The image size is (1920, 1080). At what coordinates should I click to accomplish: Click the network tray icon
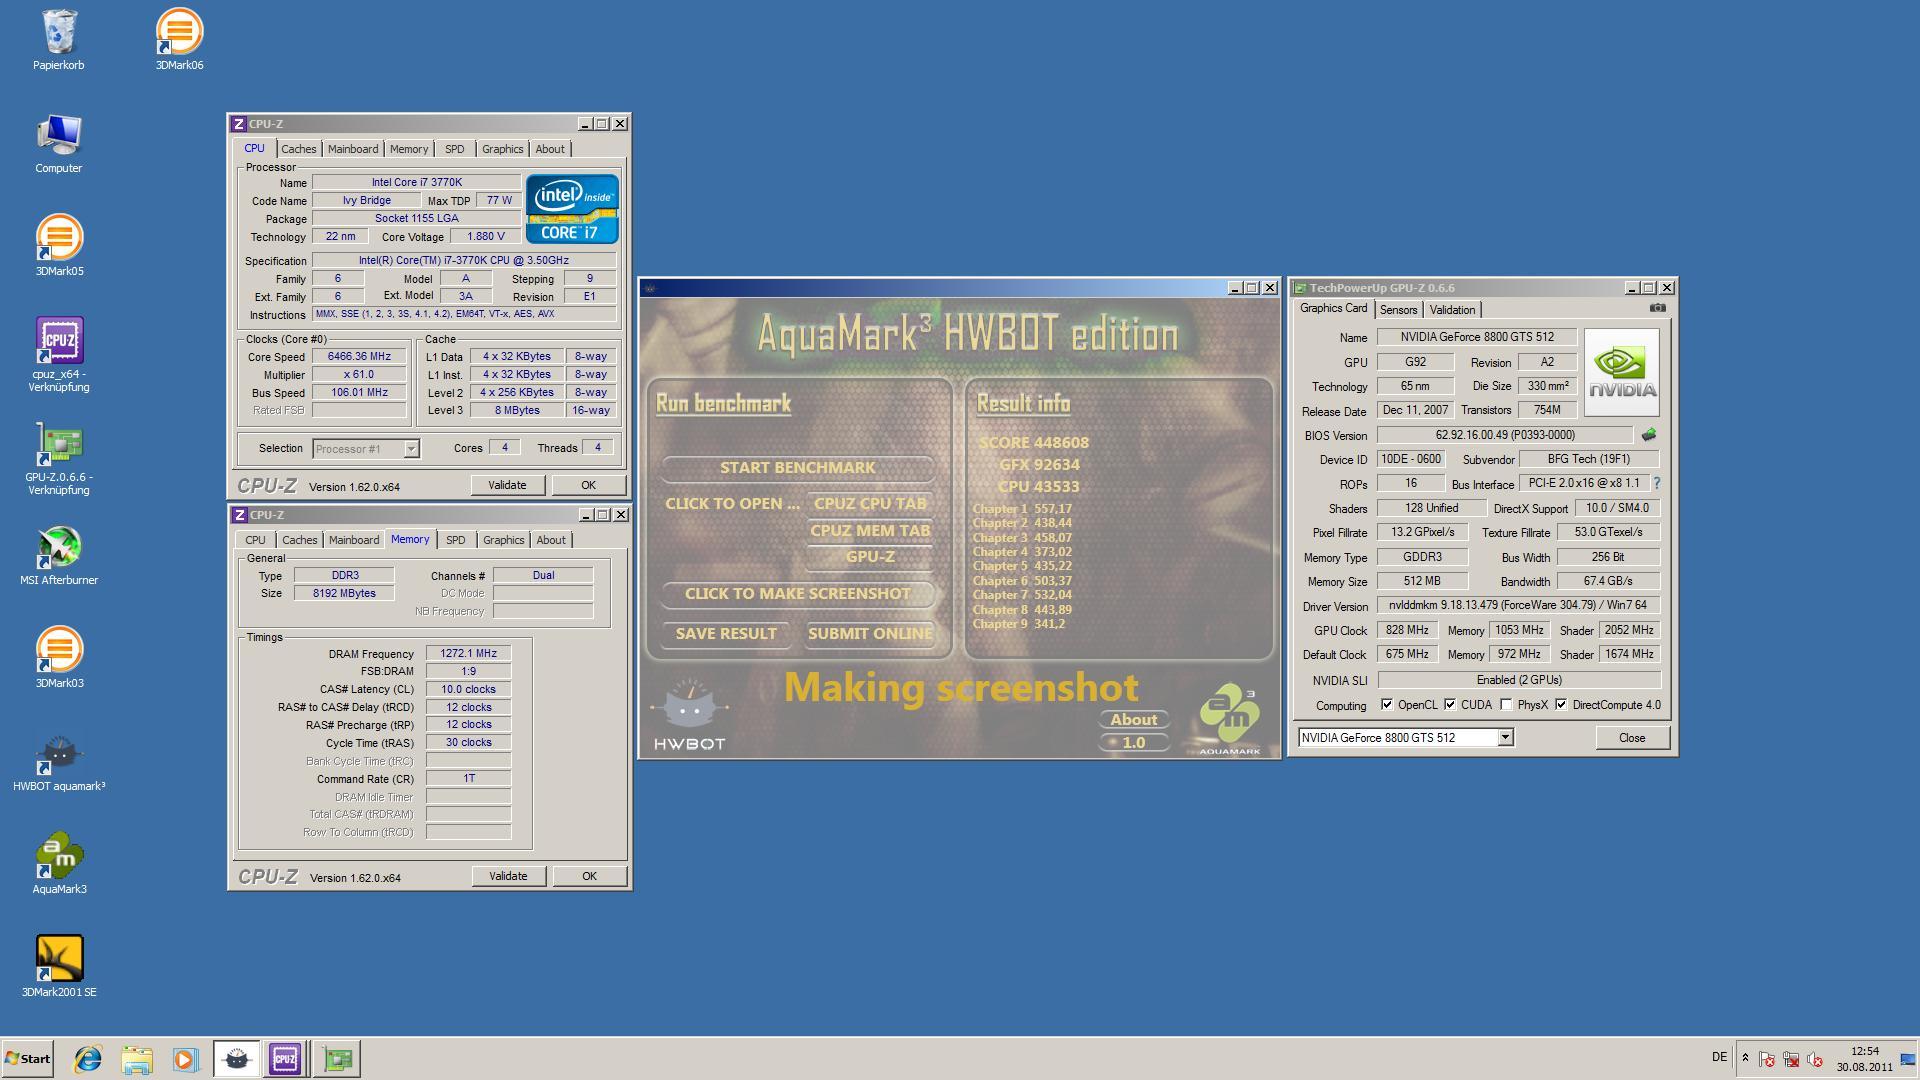pos(1791,1059)
